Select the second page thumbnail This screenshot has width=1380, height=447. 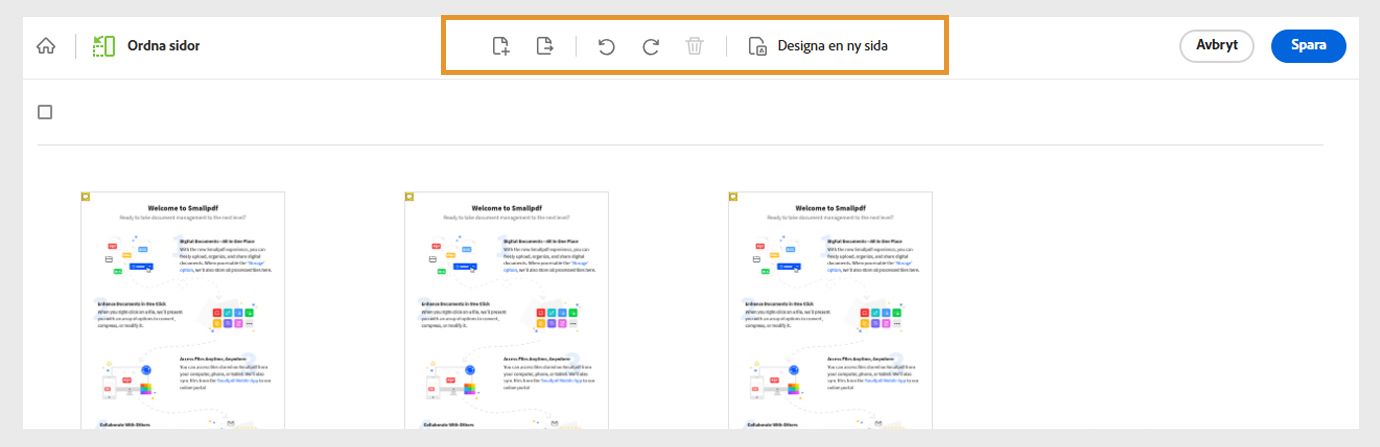(x=507, y=310)
